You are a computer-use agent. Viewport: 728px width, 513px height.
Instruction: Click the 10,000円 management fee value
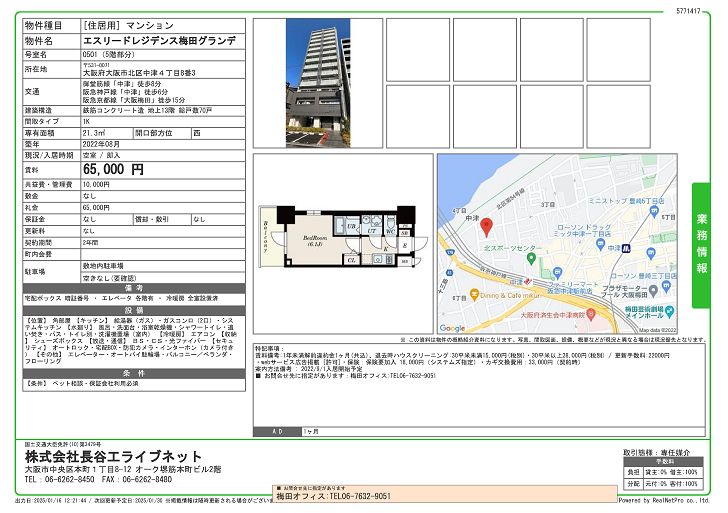tap(96, 185)
